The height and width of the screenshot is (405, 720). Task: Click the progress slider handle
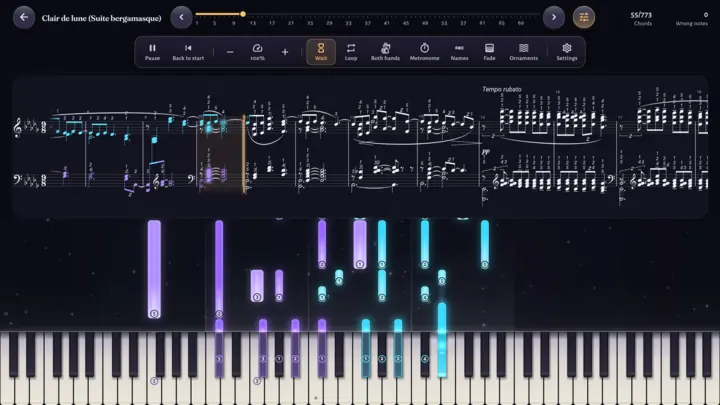click(x=243, y=14)
